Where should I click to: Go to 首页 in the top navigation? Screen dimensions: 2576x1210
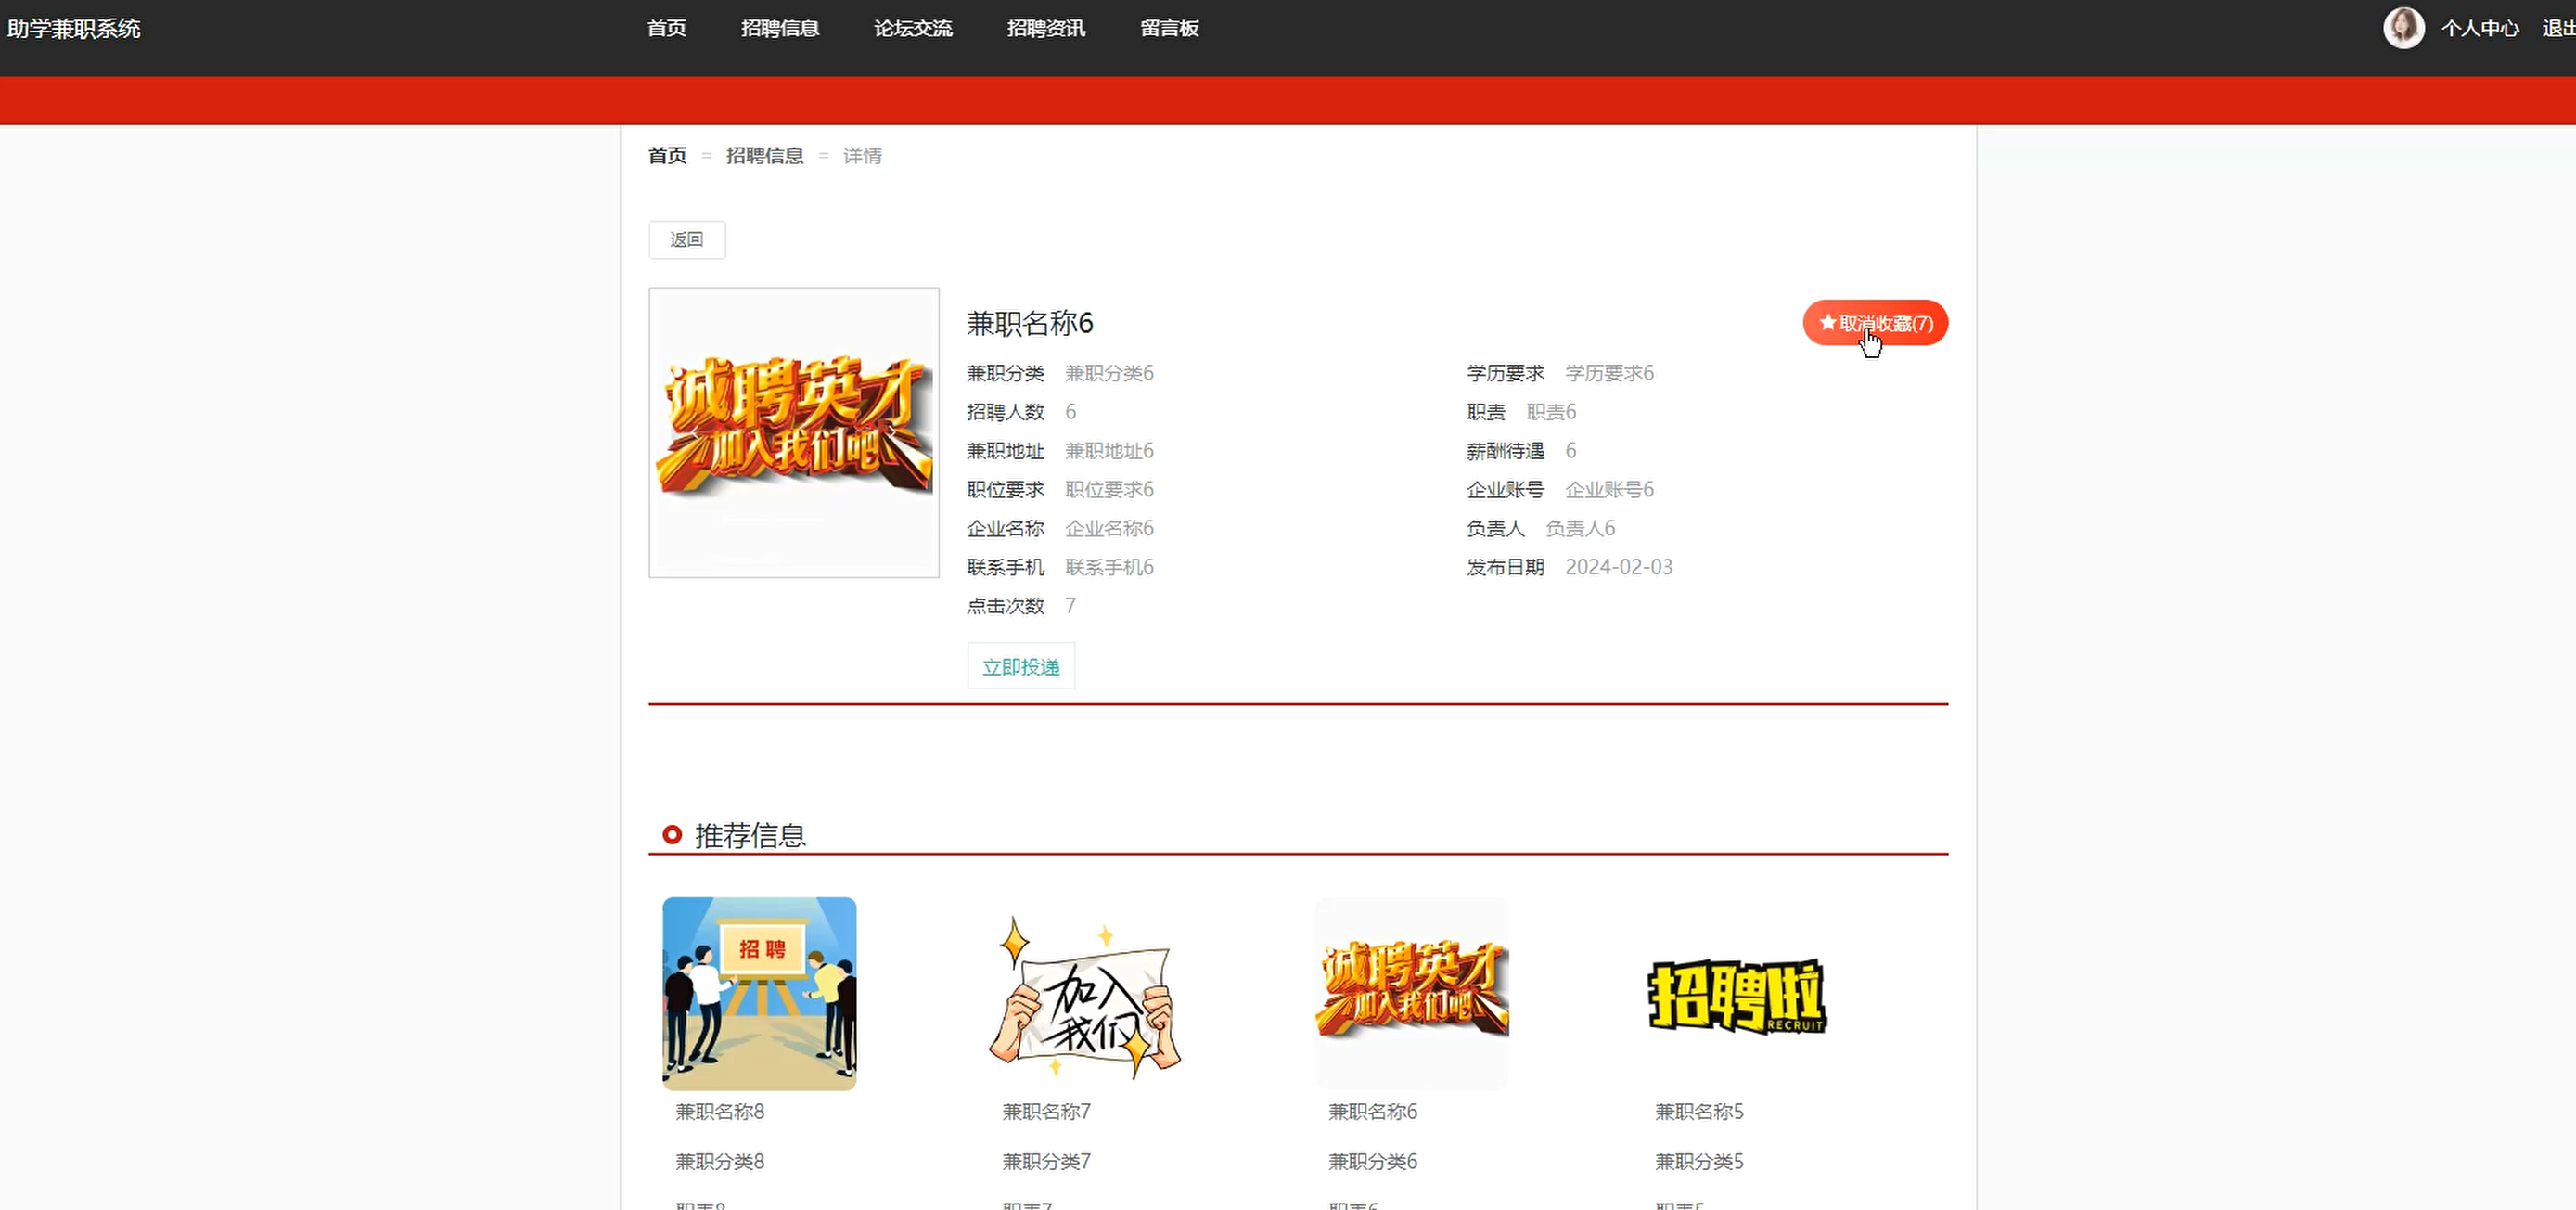(667, 28)
